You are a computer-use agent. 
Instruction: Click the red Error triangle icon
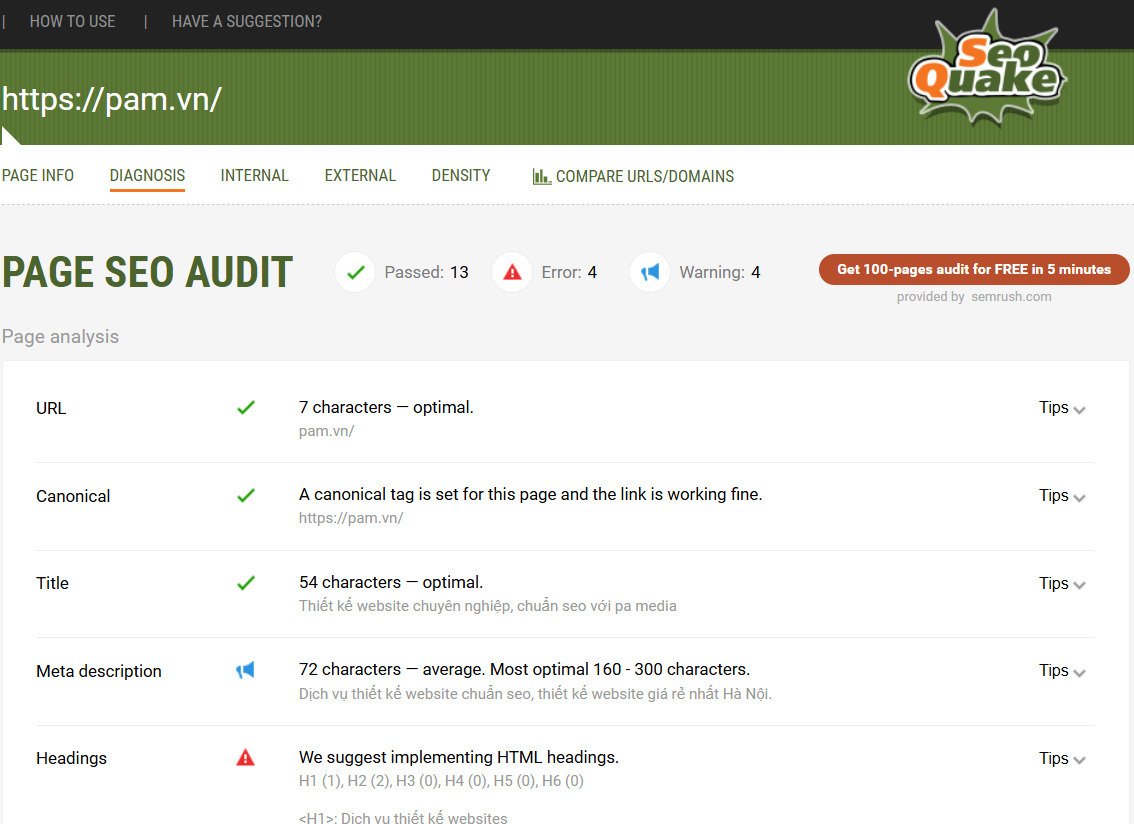pos(512,272)
